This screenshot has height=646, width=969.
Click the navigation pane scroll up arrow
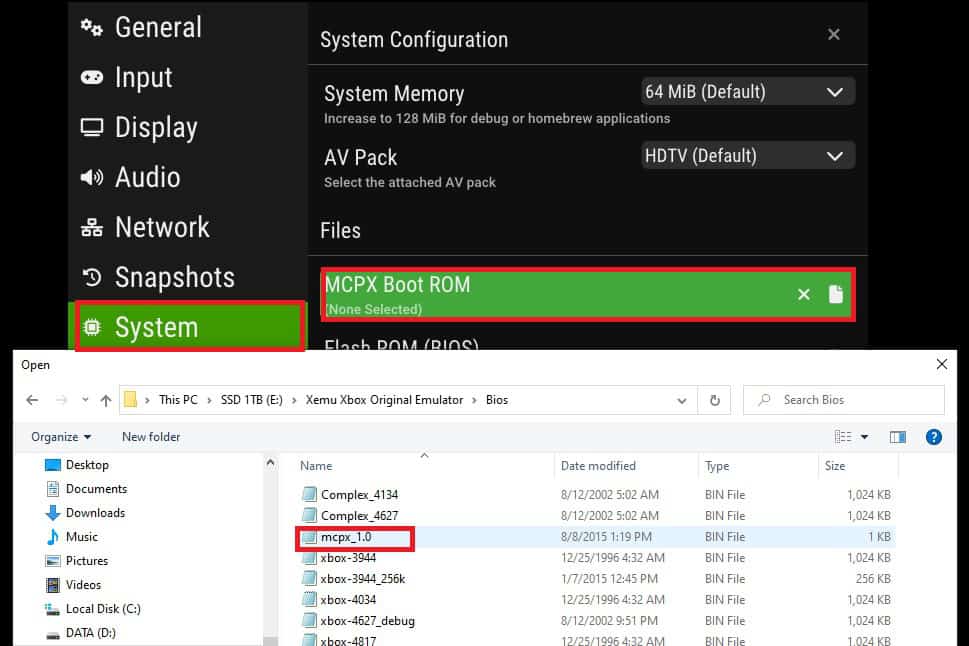pos(270,462)
